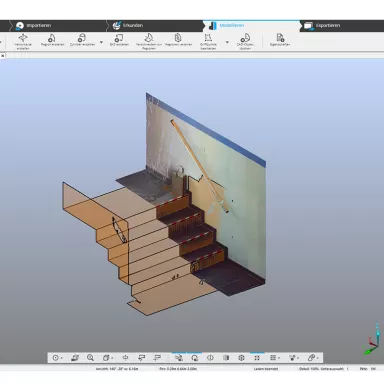Open the Eigenschaften properties tool
Screen dimensions: 384x384
pyautogui.click(x=280, y=40)
